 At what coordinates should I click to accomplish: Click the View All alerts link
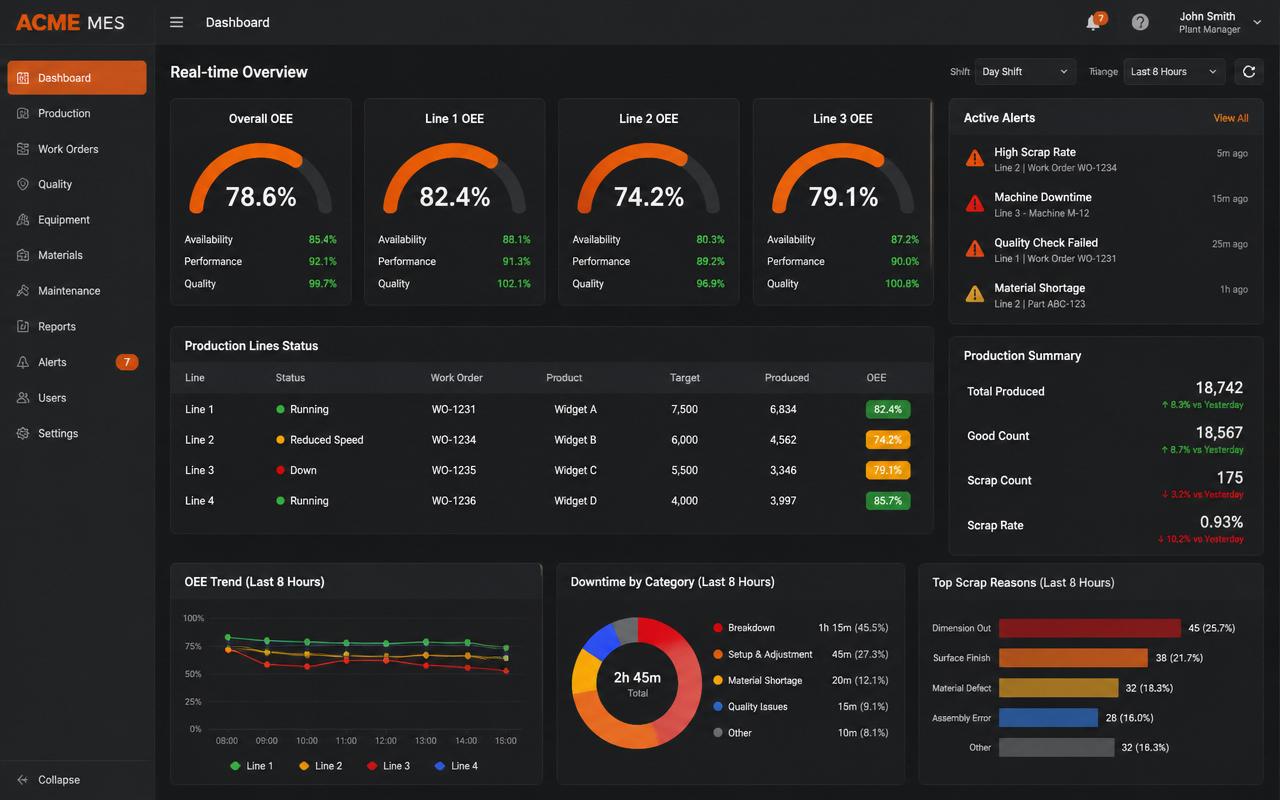tap(1231, 118)
